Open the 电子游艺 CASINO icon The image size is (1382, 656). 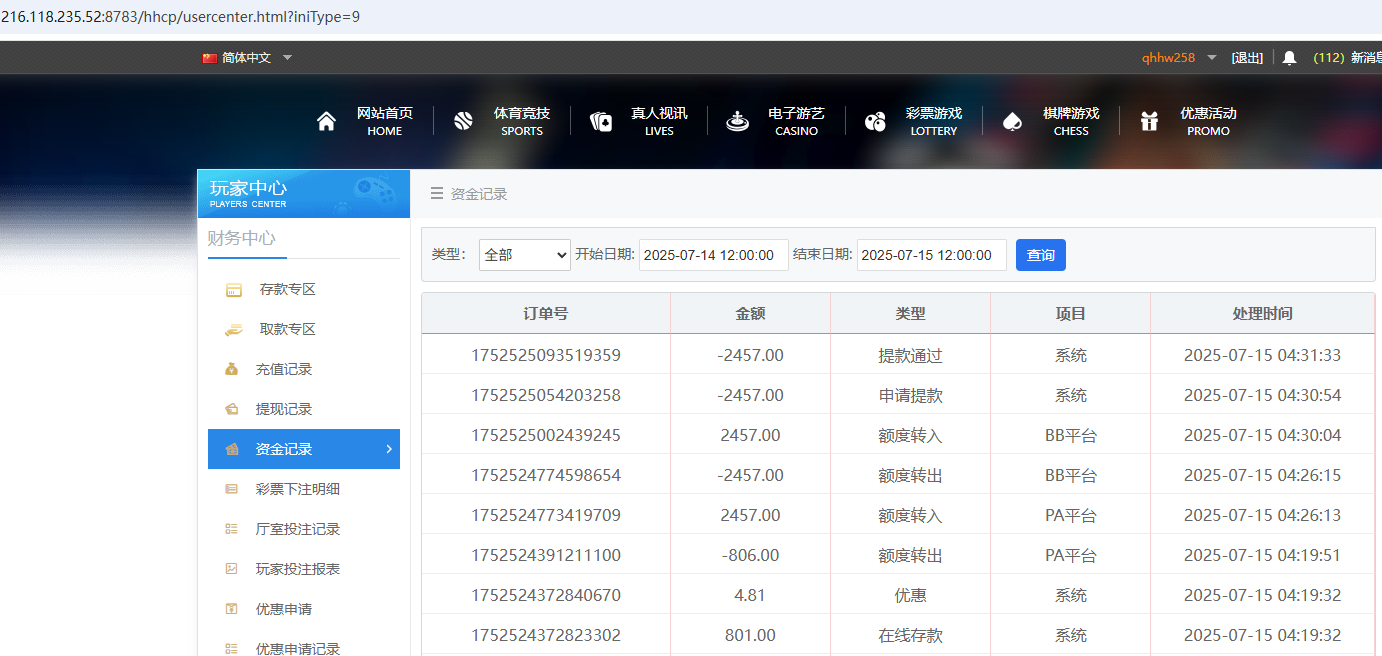point(737,119)
